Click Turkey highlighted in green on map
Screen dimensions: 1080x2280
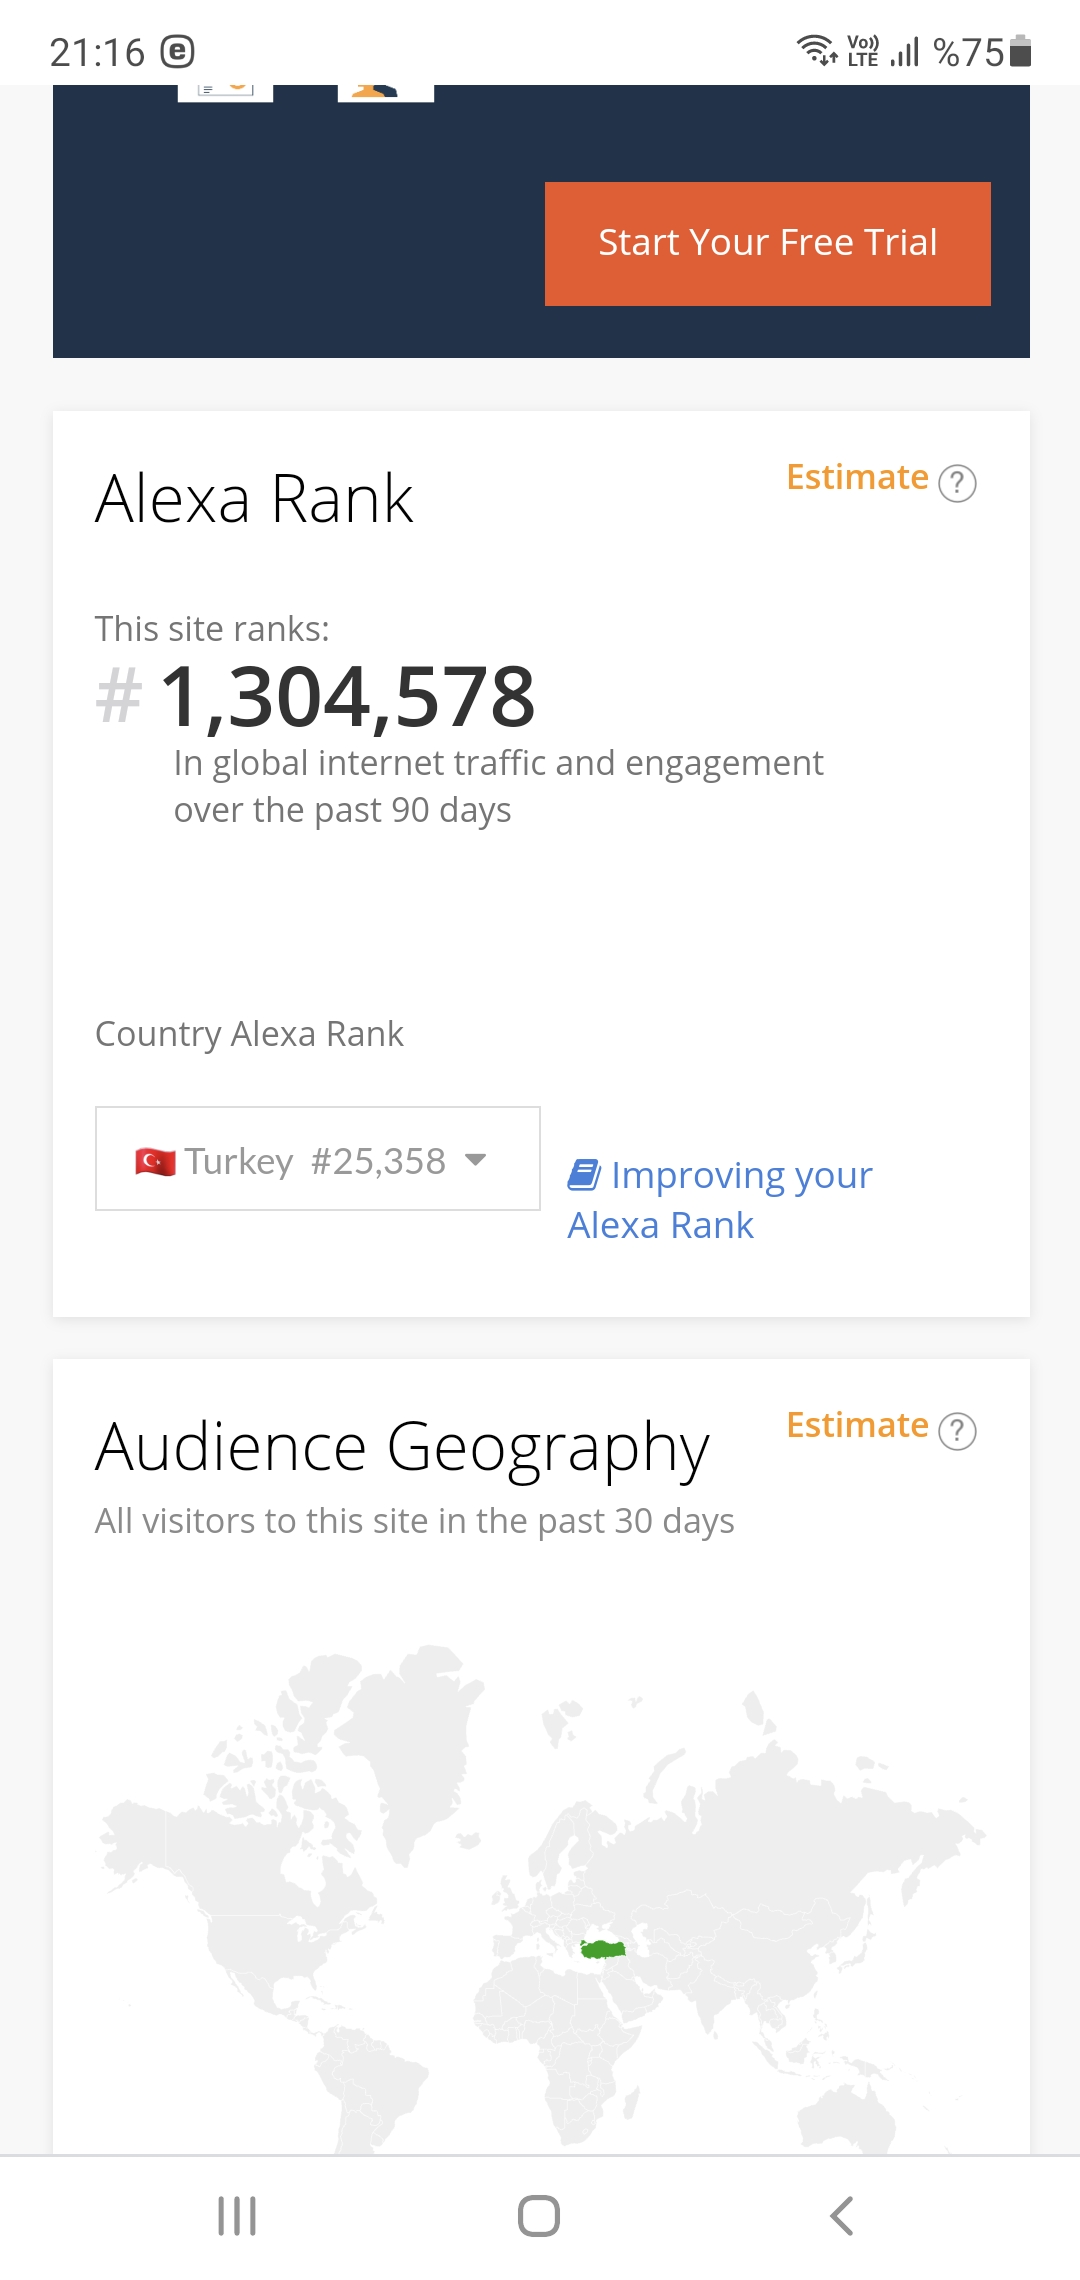click(603, 1949)
